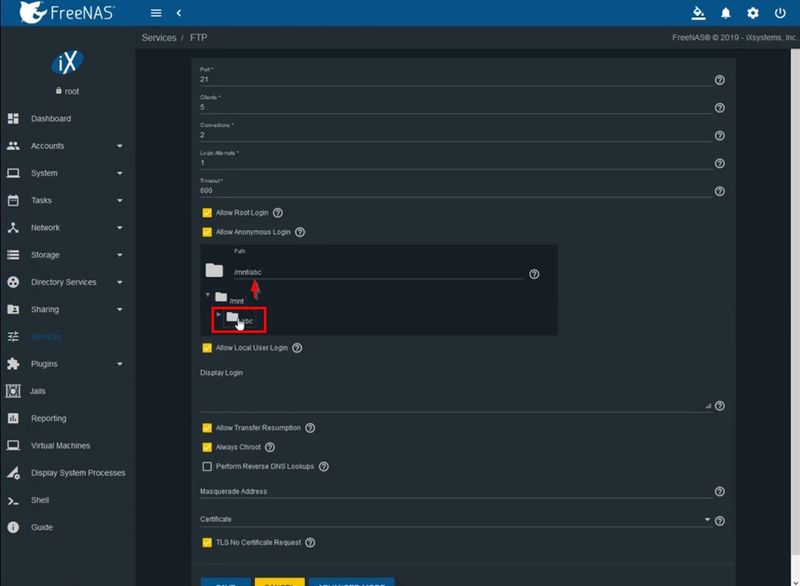Click the back arrow icon beside the hamburger
Image resolution: width=800 pixels, height=586 pixels.
[x=179, y=13]
